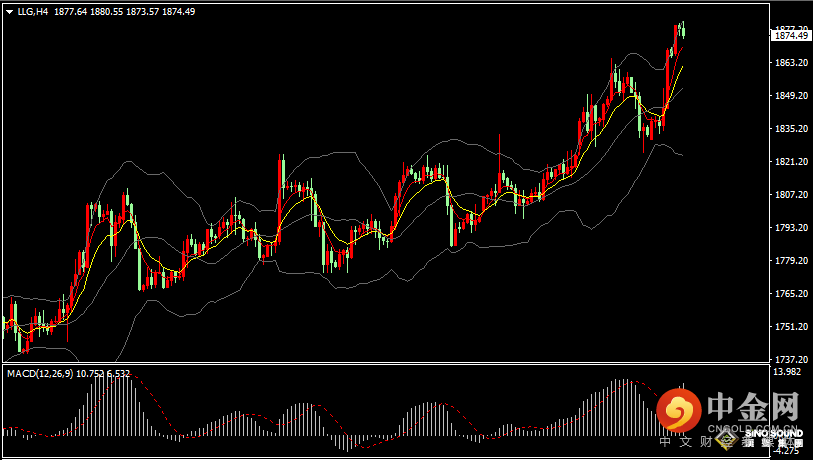
Task: Click the 1779.20 price axis label
Action: [x=790, y=261]
